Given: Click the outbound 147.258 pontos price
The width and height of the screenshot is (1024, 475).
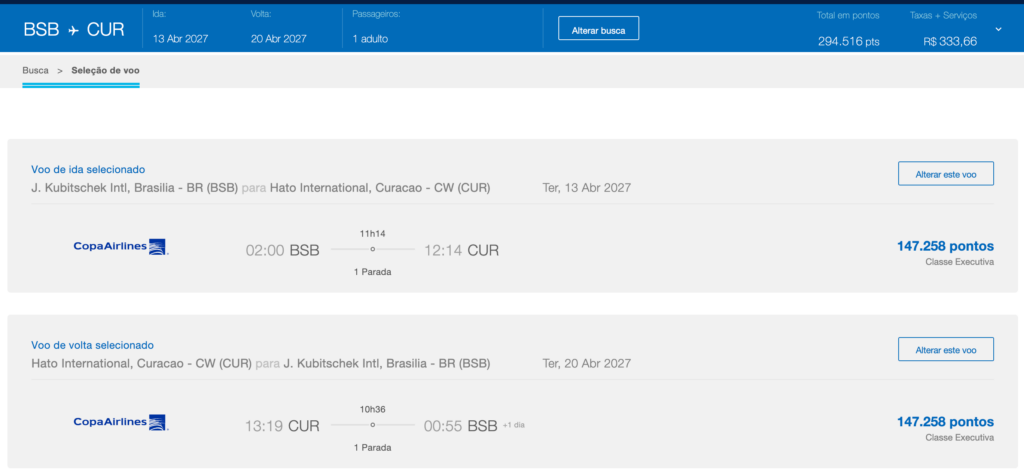Looking at the screenshot, I should [945, 246].
